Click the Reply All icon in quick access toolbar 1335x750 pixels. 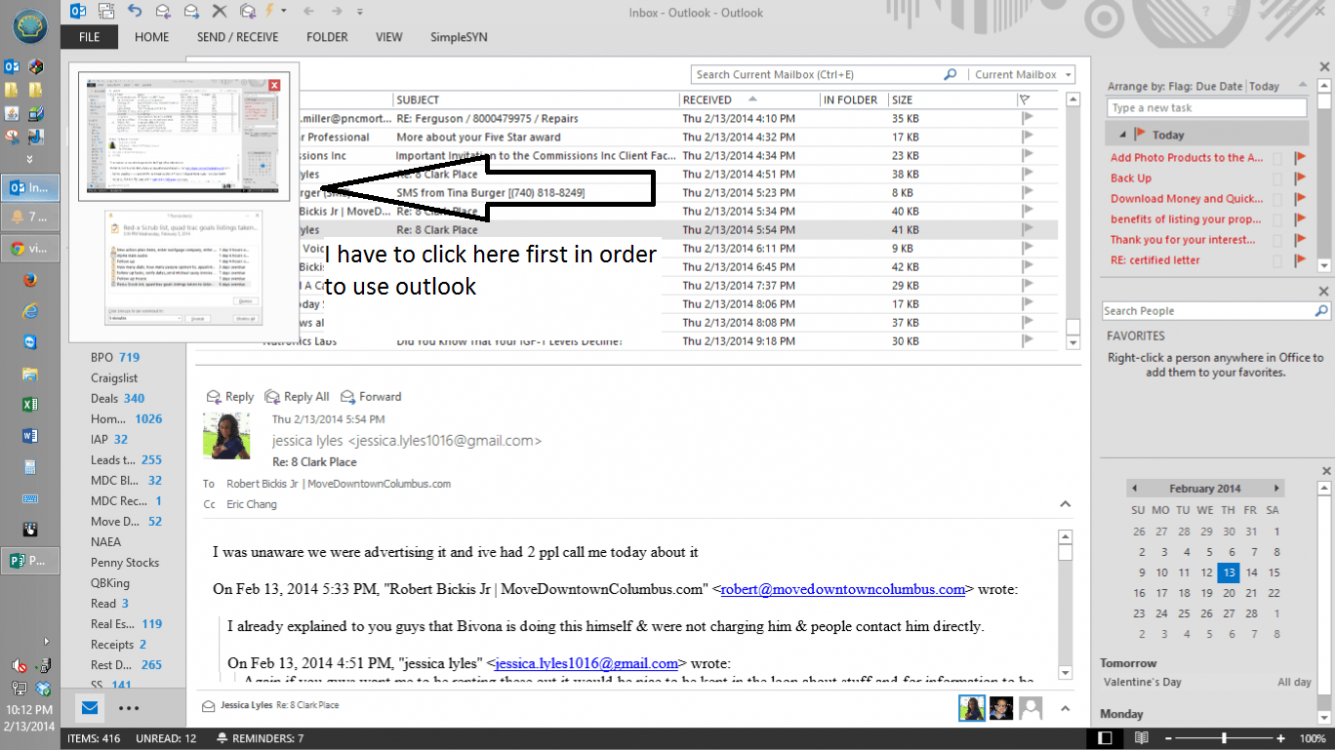pyautogui.click(x=246, y=11)
